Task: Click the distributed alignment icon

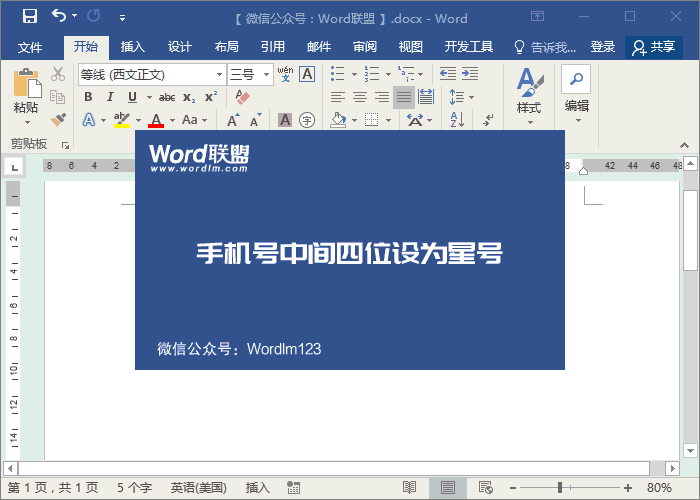Action: click(426, 97)
